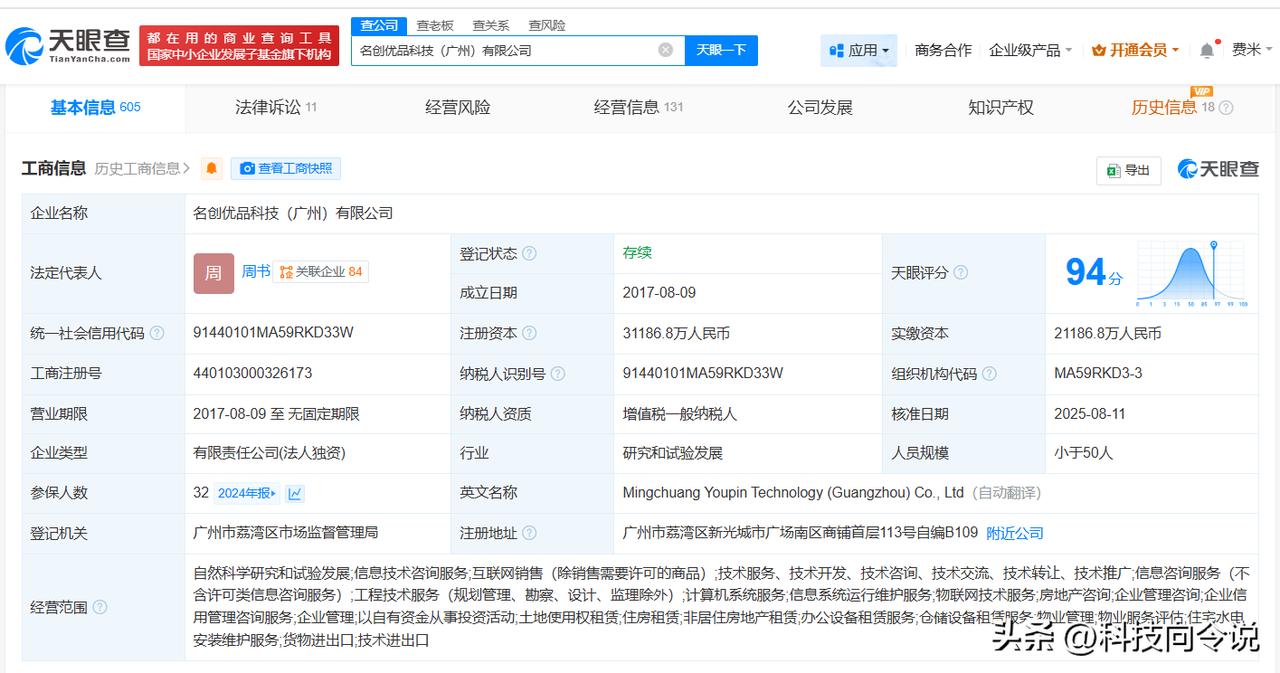
Task: Click help icon beside 历史信息 tab
Action: pos(1226,108)
